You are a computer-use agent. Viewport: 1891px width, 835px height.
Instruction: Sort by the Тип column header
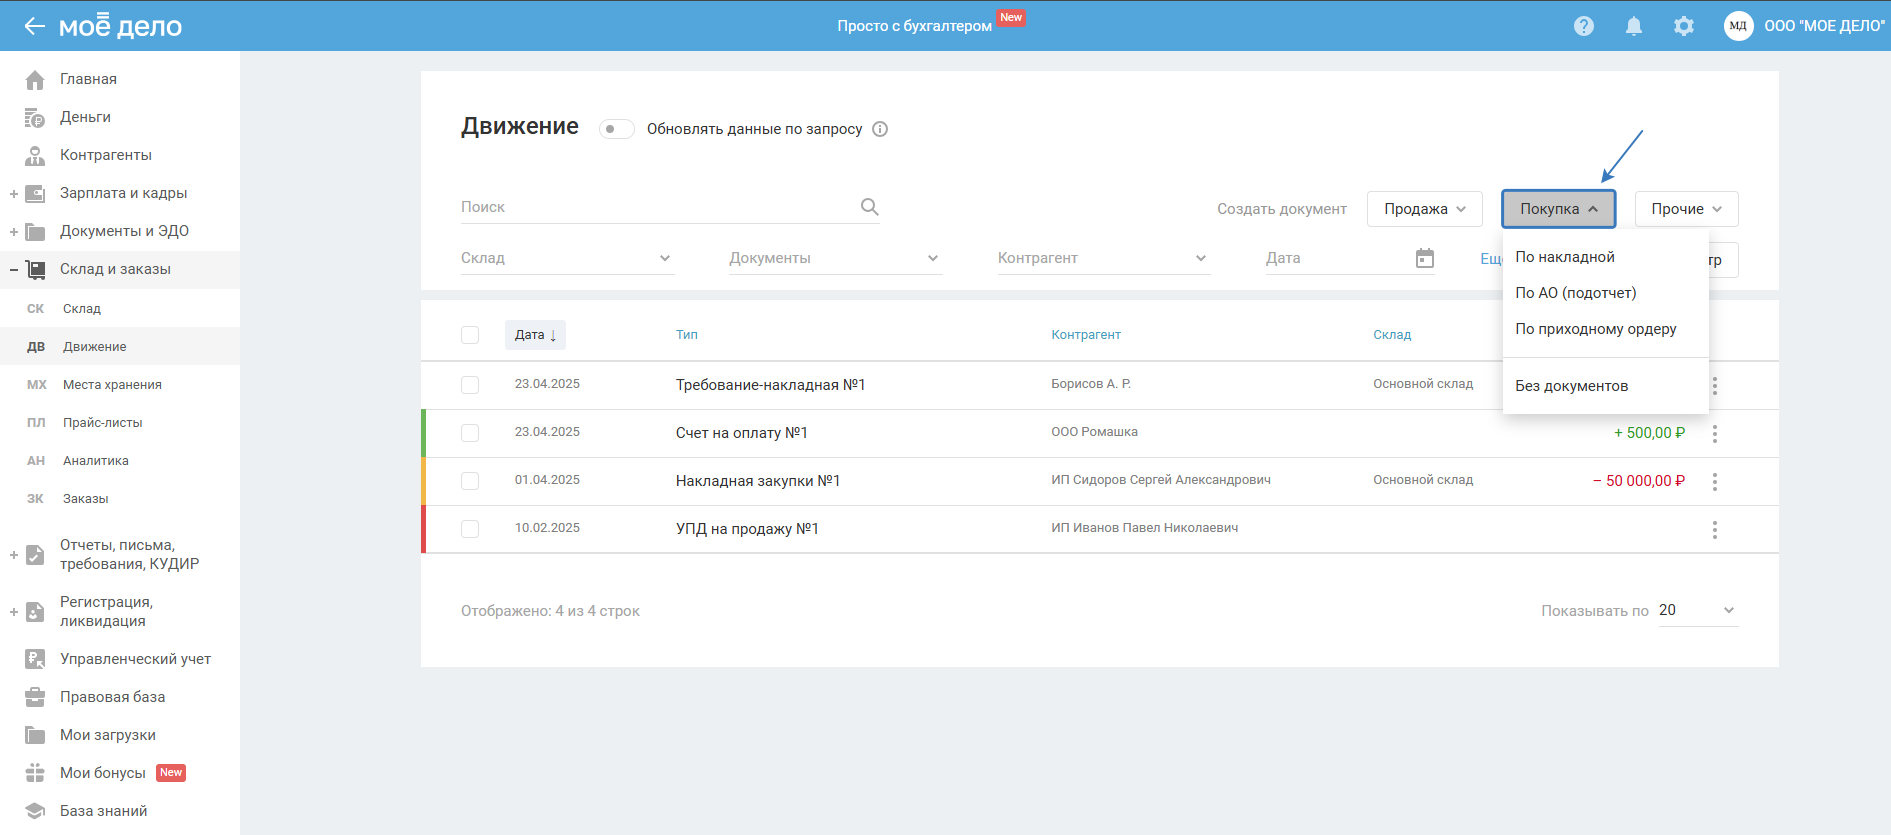(x=687, y=335)
